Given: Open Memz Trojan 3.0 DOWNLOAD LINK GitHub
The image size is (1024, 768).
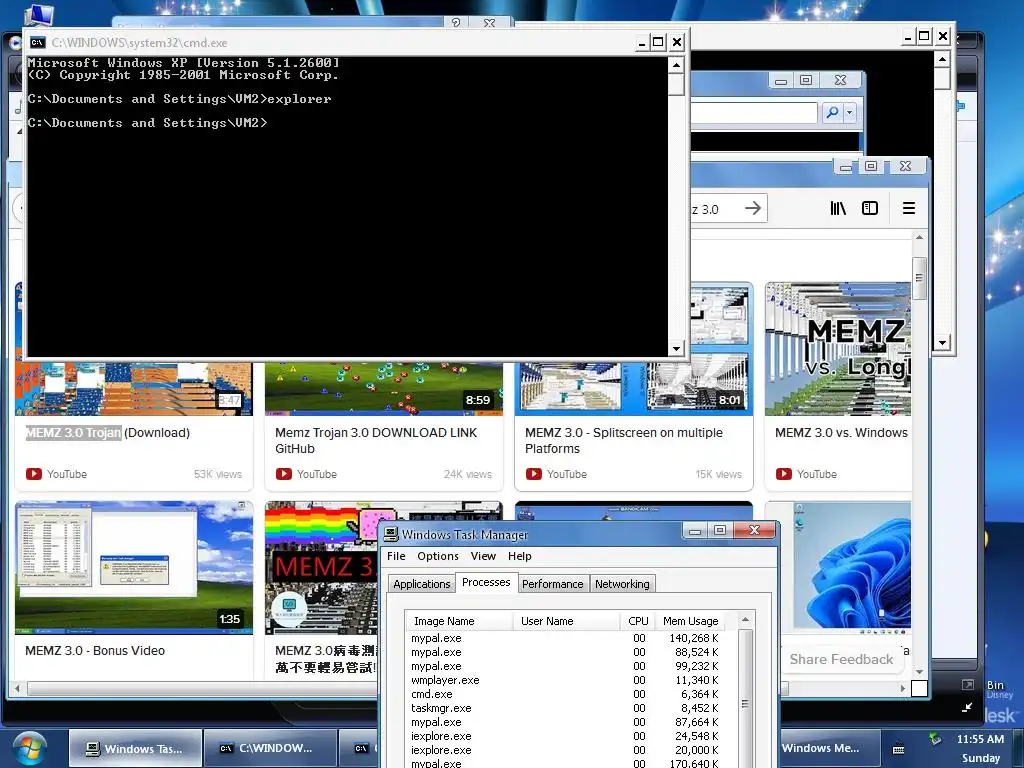Looking at the screenshot, I should [x=376, y=441].
